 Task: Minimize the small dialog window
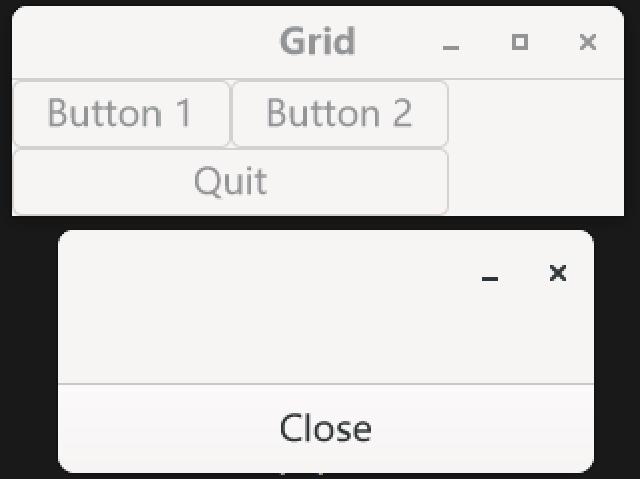[489, 274]
